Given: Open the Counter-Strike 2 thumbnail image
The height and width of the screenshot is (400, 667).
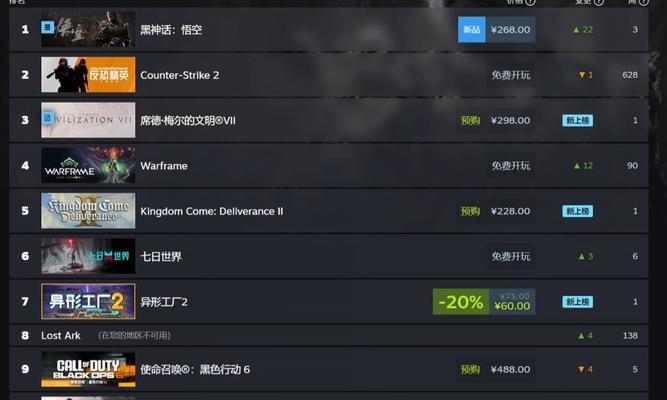Looking at the screenshot, I should point(88,74).
